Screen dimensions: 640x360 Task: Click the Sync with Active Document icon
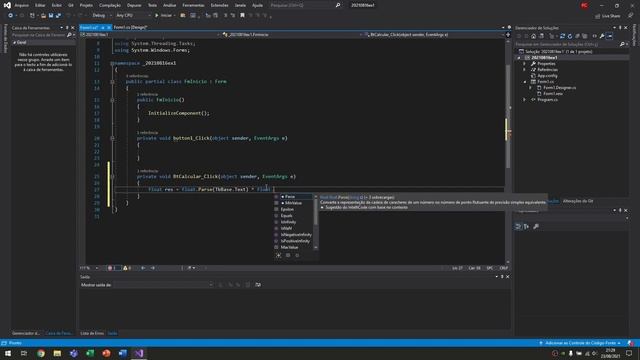click(x=562, y=36)
